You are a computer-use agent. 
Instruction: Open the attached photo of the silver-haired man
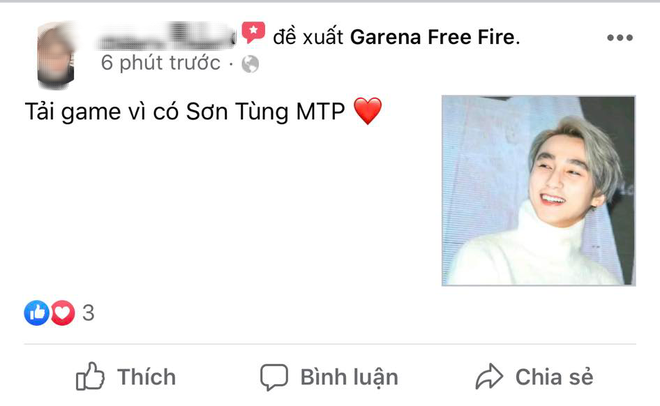538,191
